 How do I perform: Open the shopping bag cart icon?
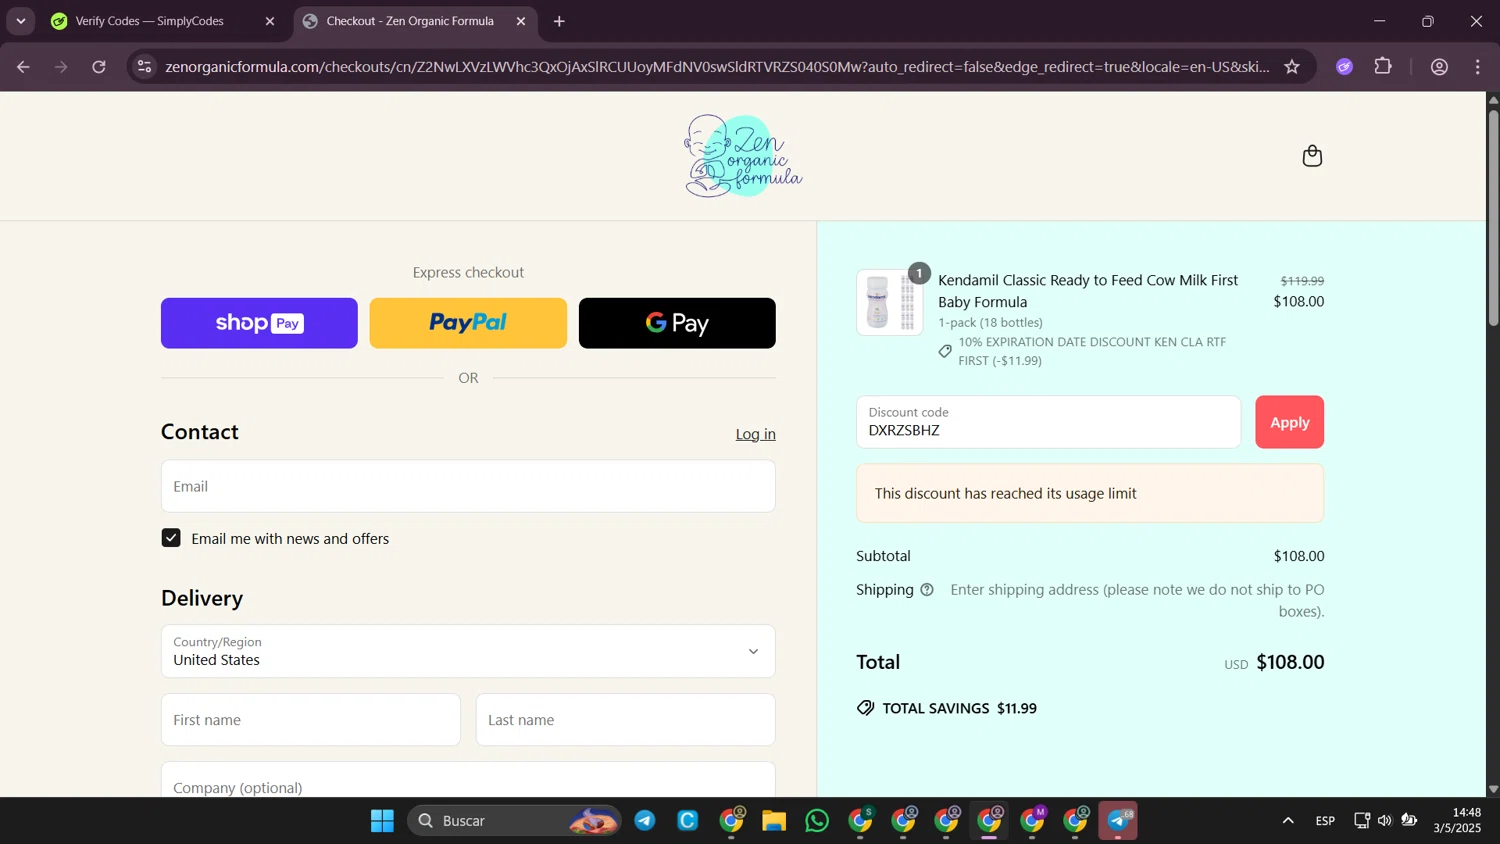click(x=1312, y=156)
